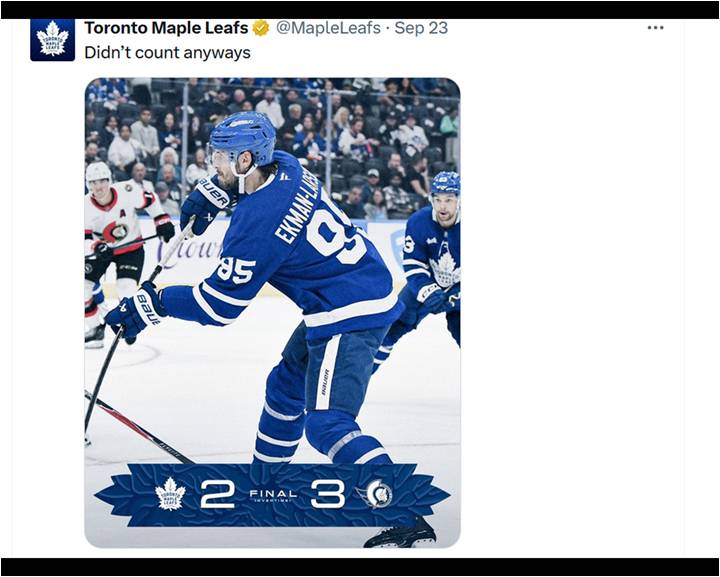Open the Maple Leafs profile avatar
This screenshot has height=577, width=720.
(x=52, y=39)
